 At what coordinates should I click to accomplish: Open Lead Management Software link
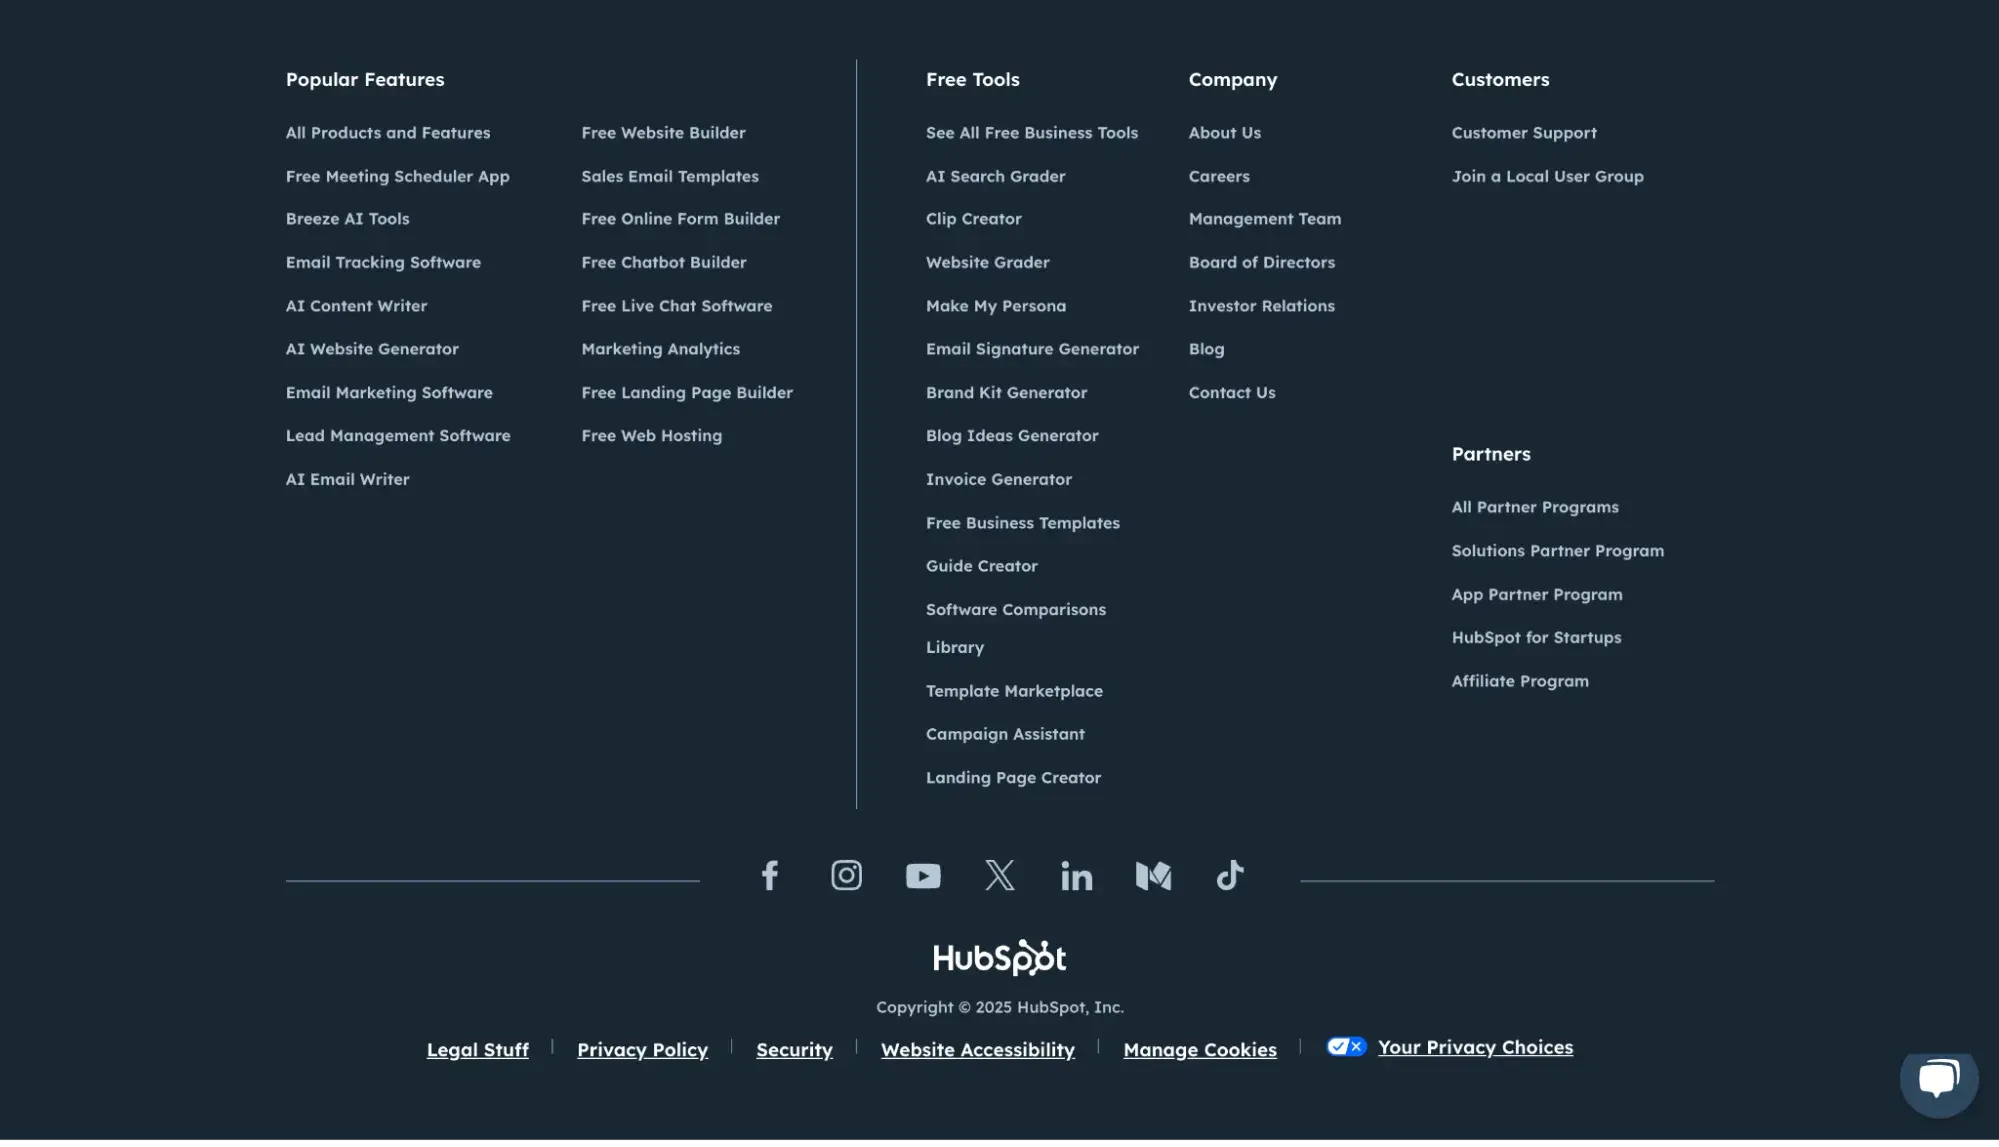pos(398,438)
